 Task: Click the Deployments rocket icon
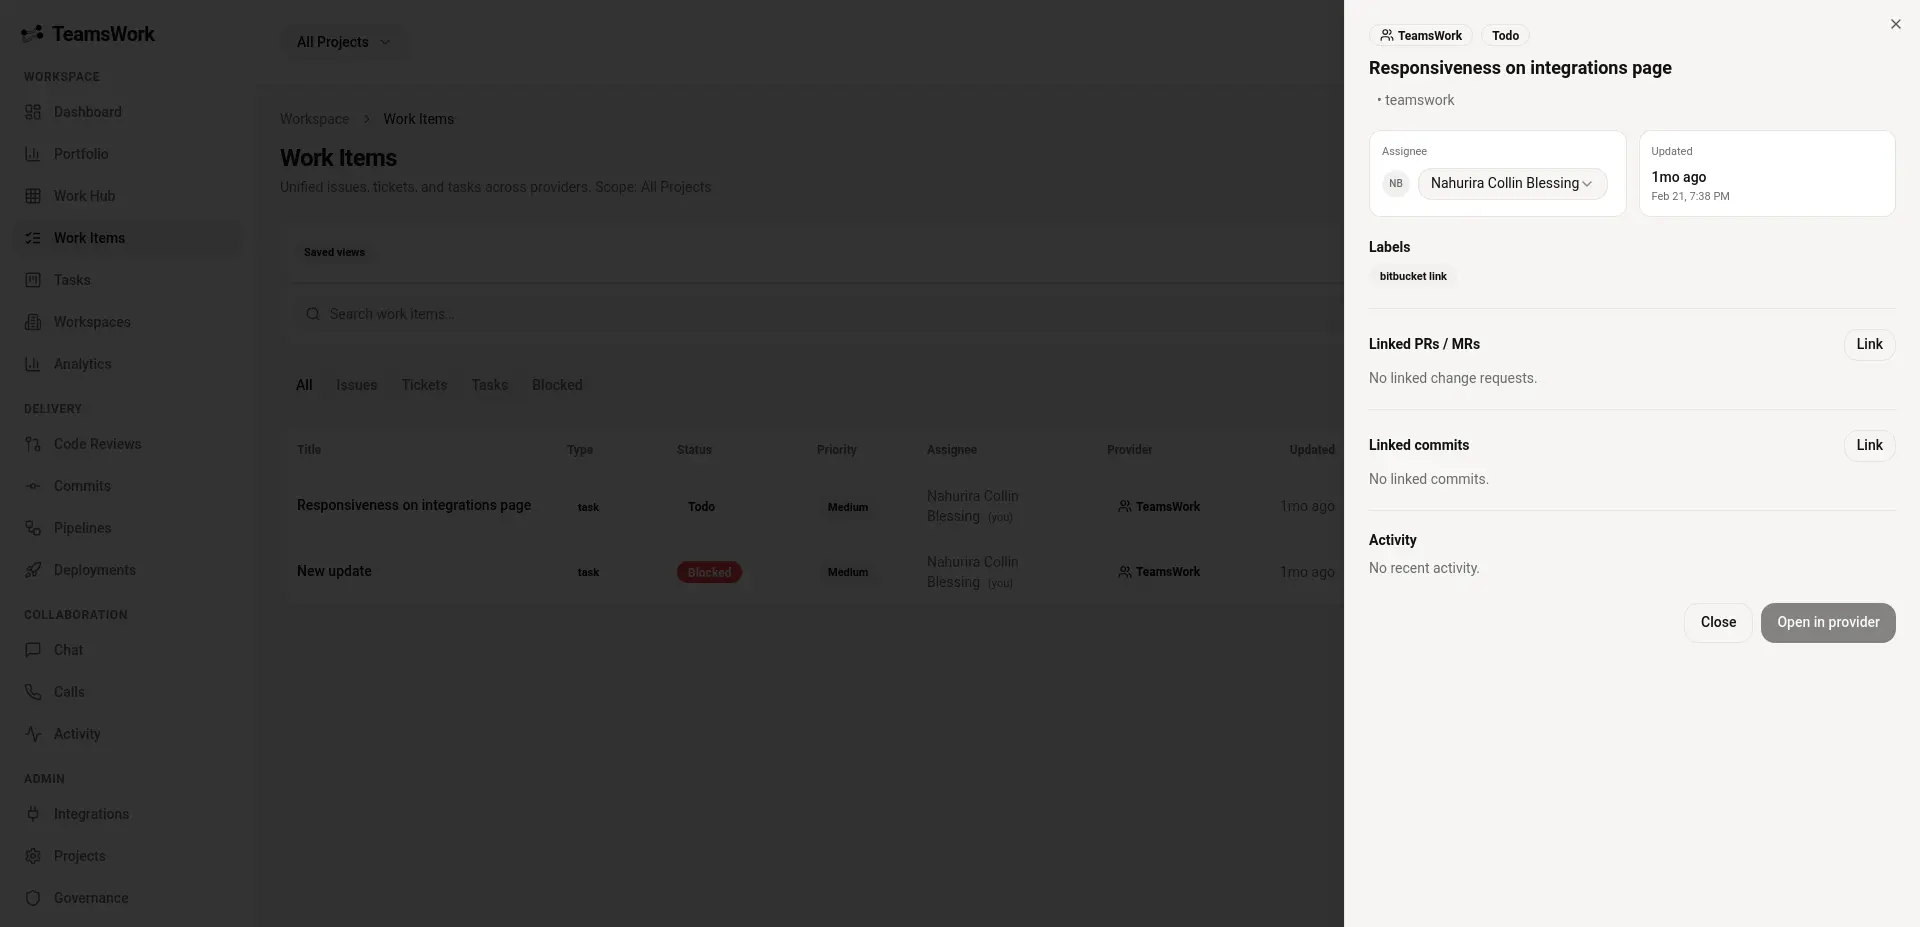click(33, 570)
